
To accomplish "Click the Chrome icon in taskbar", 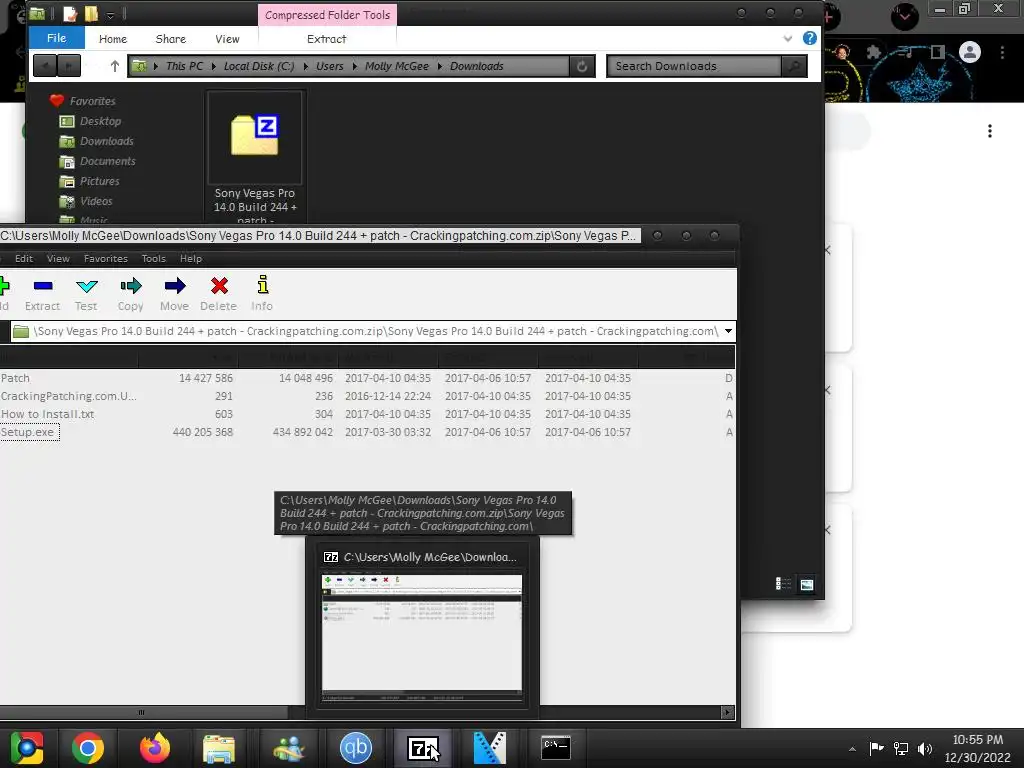I will (88, 748).
